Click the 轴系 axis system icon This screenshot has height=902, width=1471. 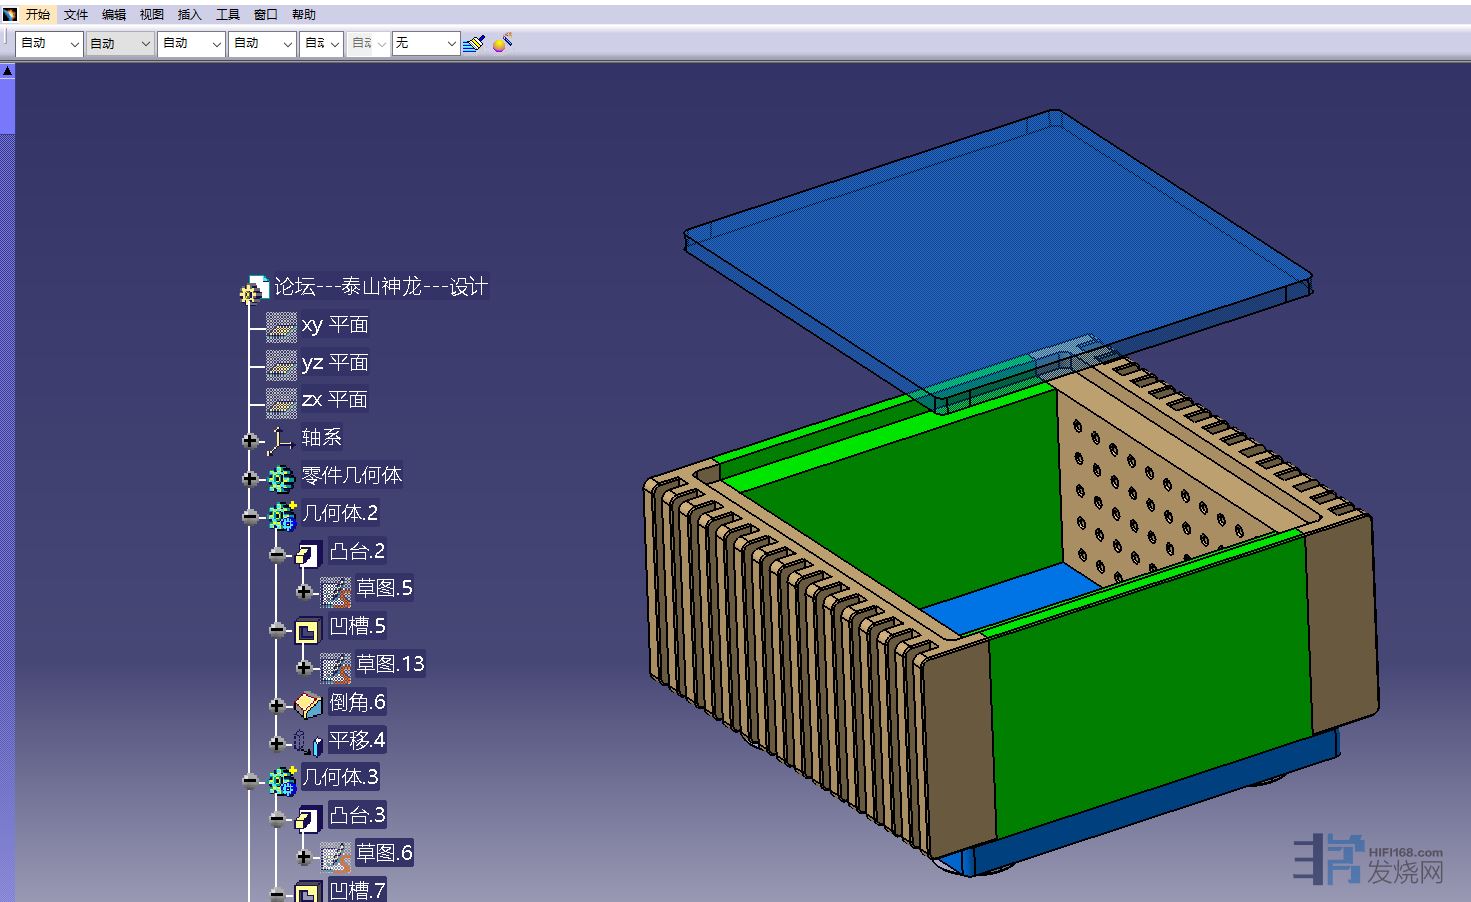click(280, 439)
